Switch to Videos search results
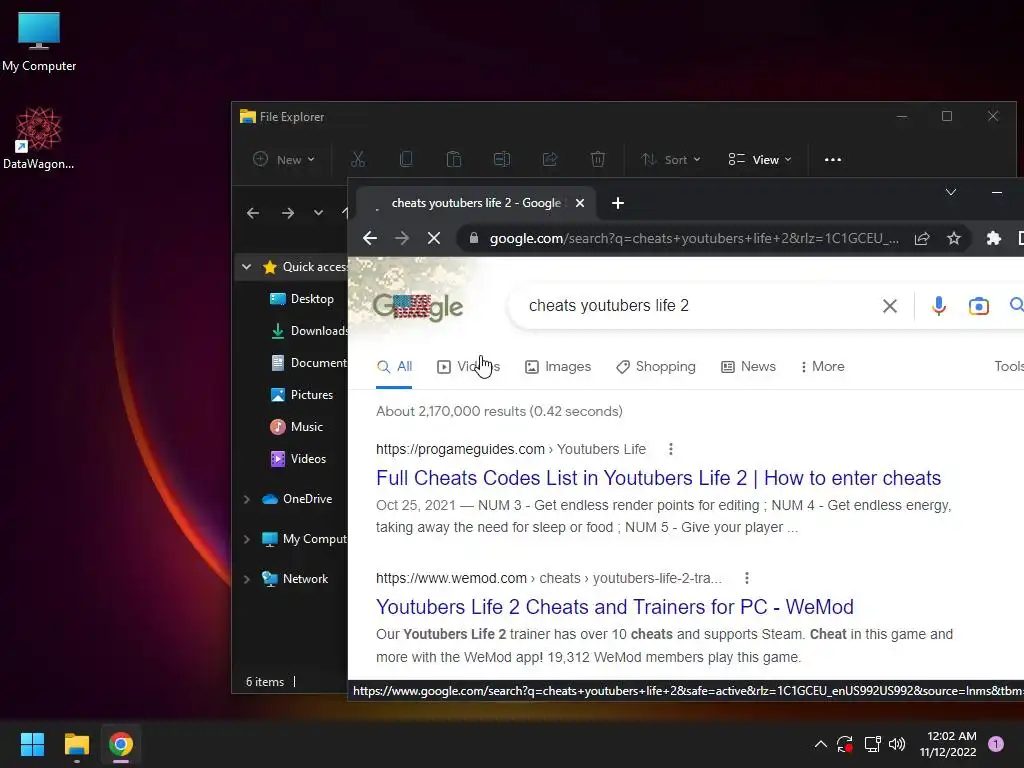This screenshot has height=768, width=1024. click(x=468, y=366)
